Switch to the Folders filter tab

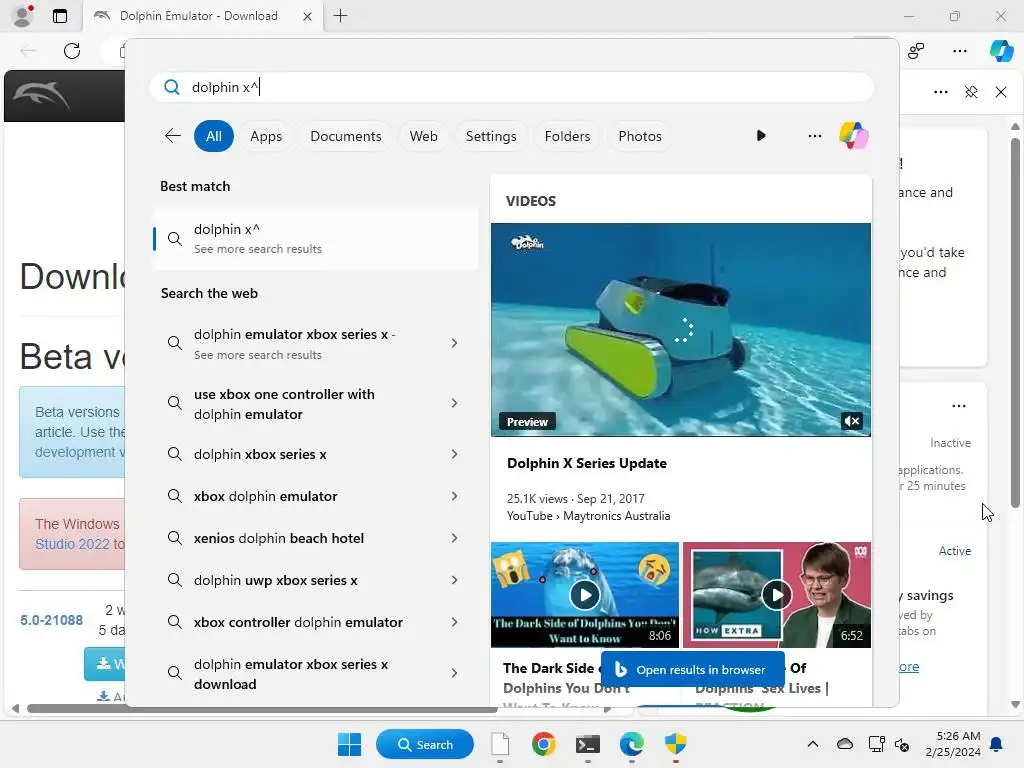point(567,136)
